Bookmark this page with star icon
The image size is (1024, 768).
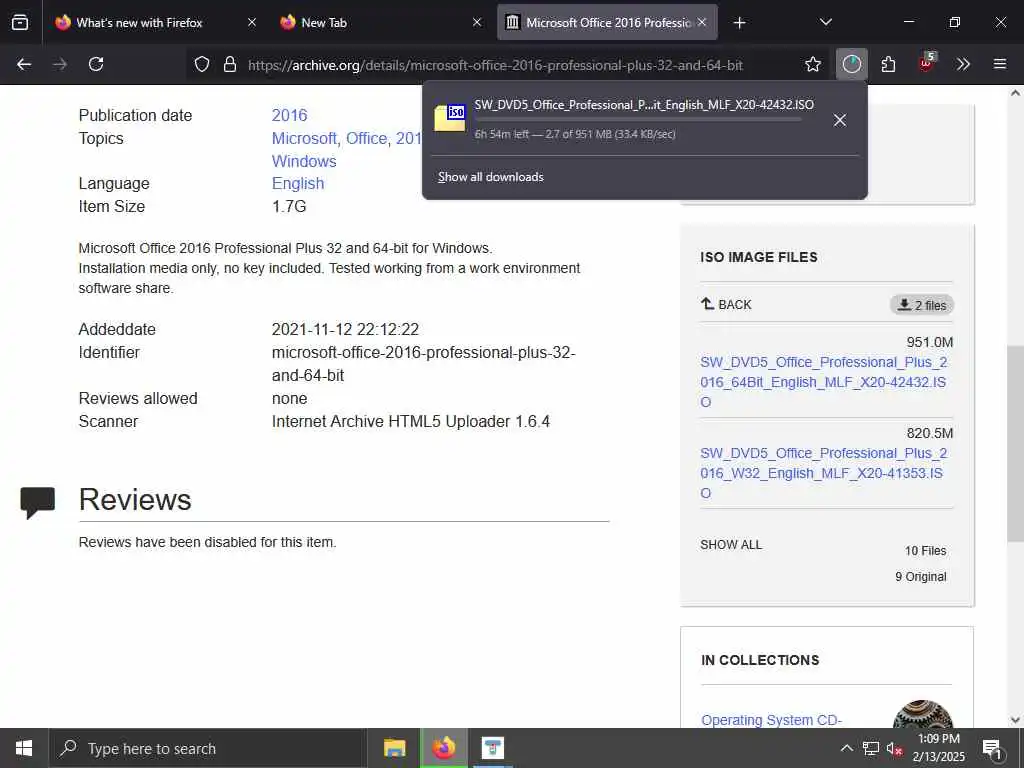click(812, 64)
